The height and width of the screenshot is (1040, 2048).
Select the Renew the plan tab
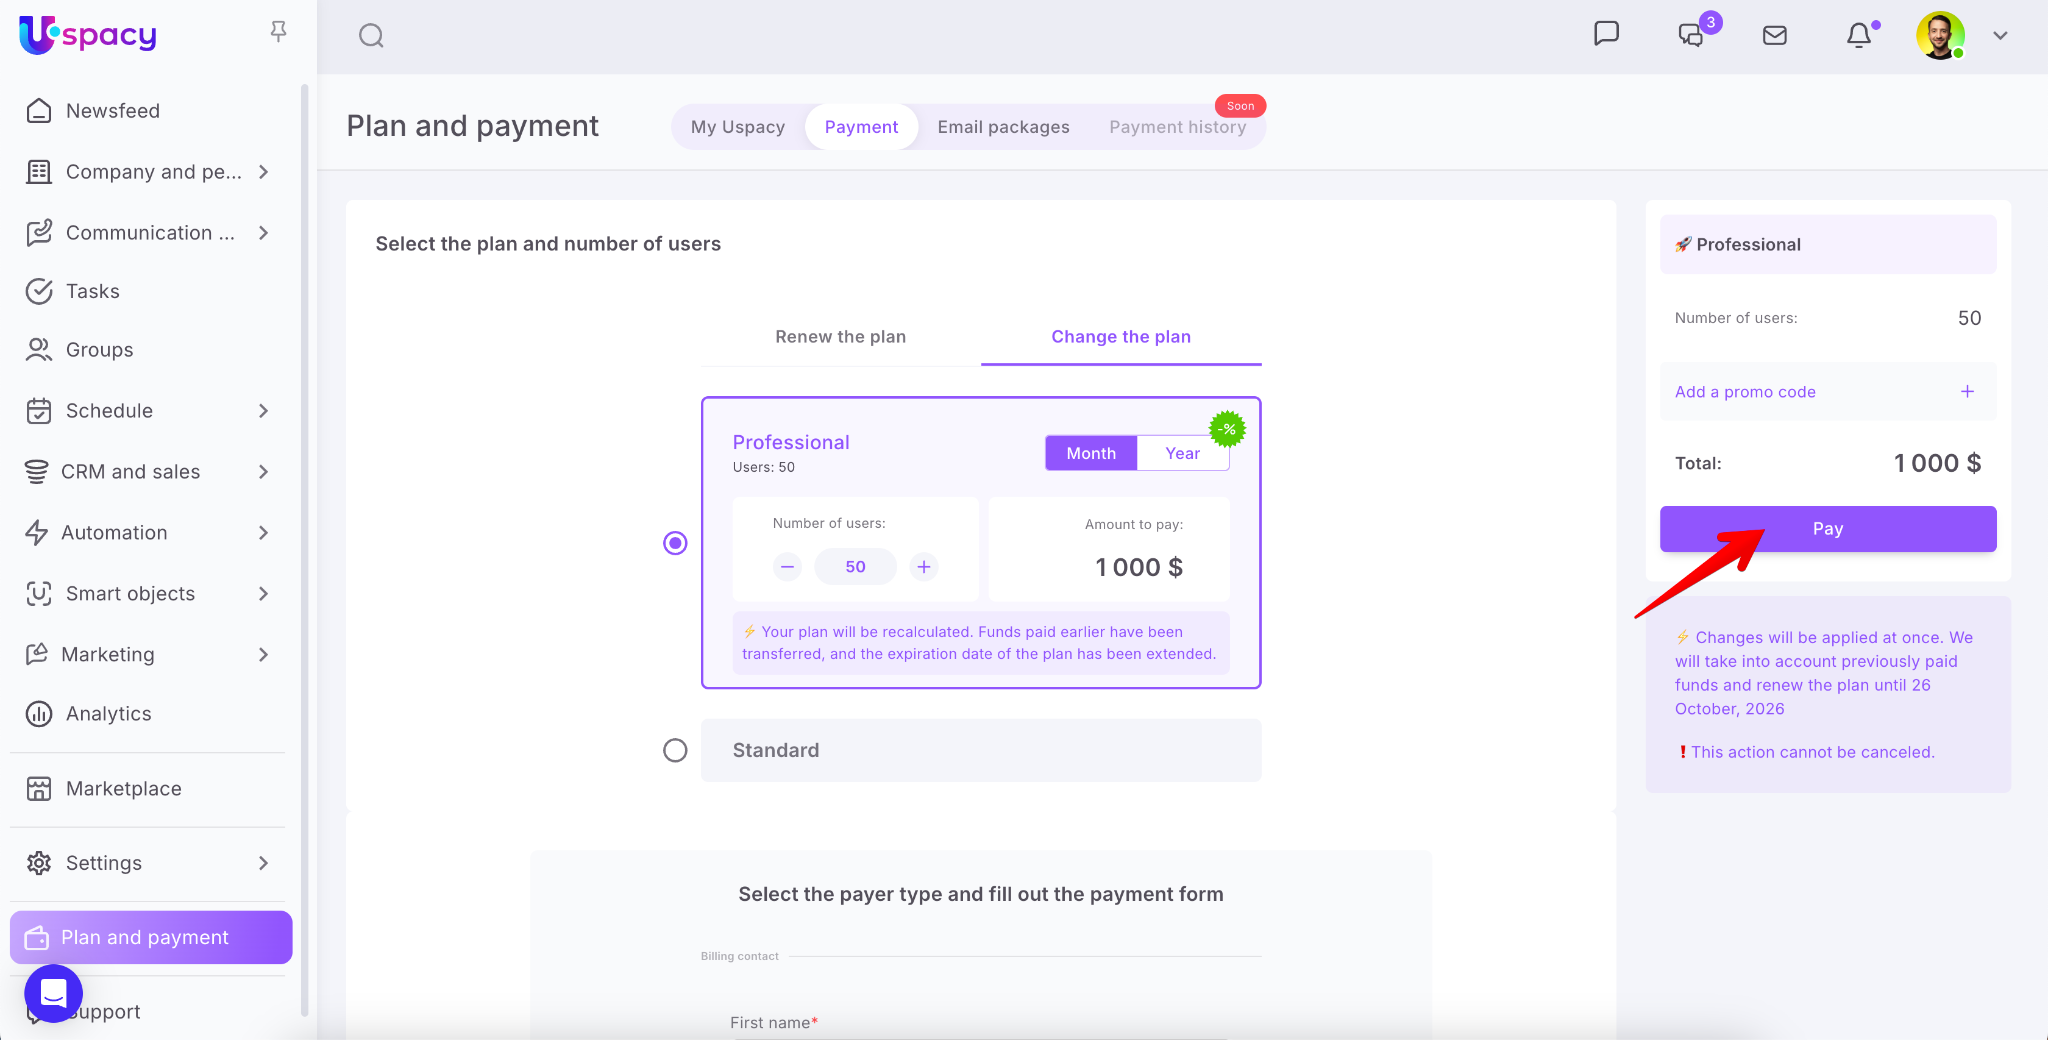click(x=840, y=337)
